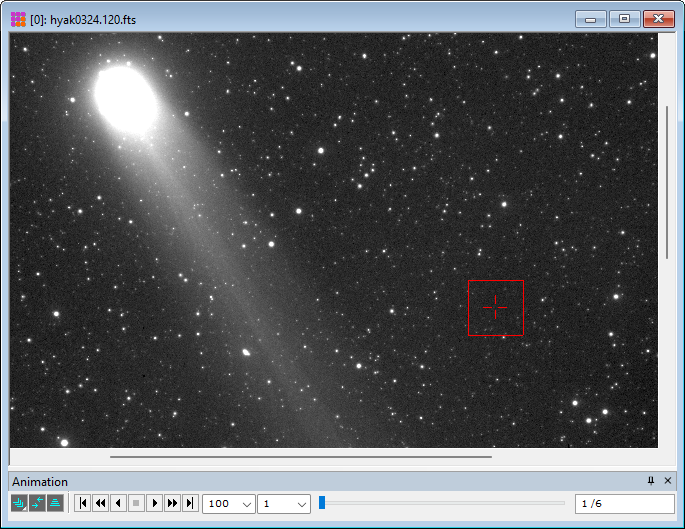Click the stacked horizontal lines icon
The image size is (685, 529).
[55, 503]
